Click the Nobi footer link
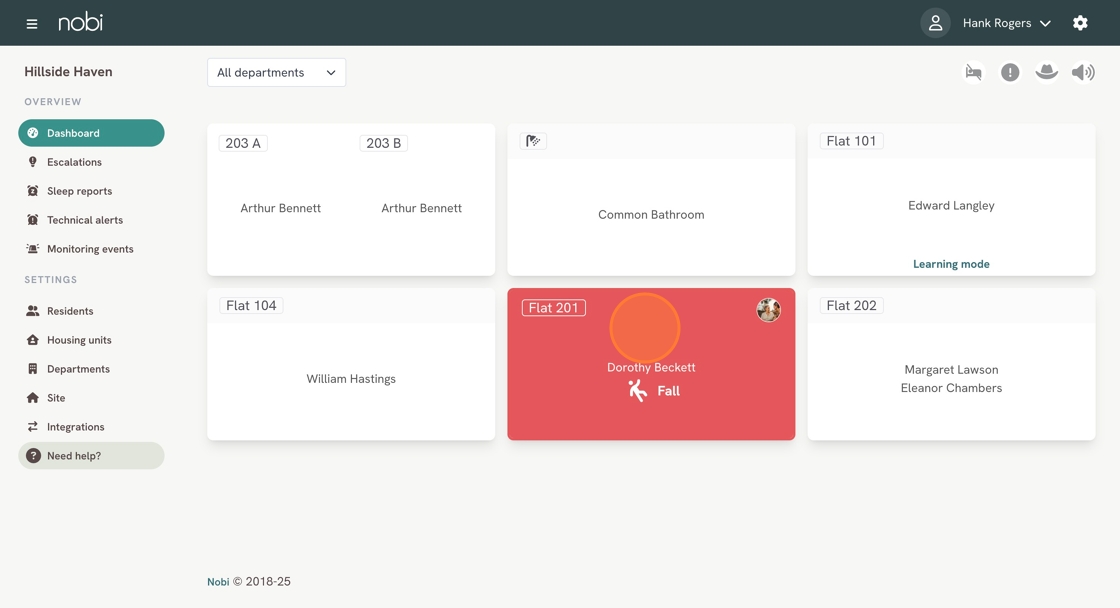Viewport: 1120px width, 608px height. pos(218,582)
